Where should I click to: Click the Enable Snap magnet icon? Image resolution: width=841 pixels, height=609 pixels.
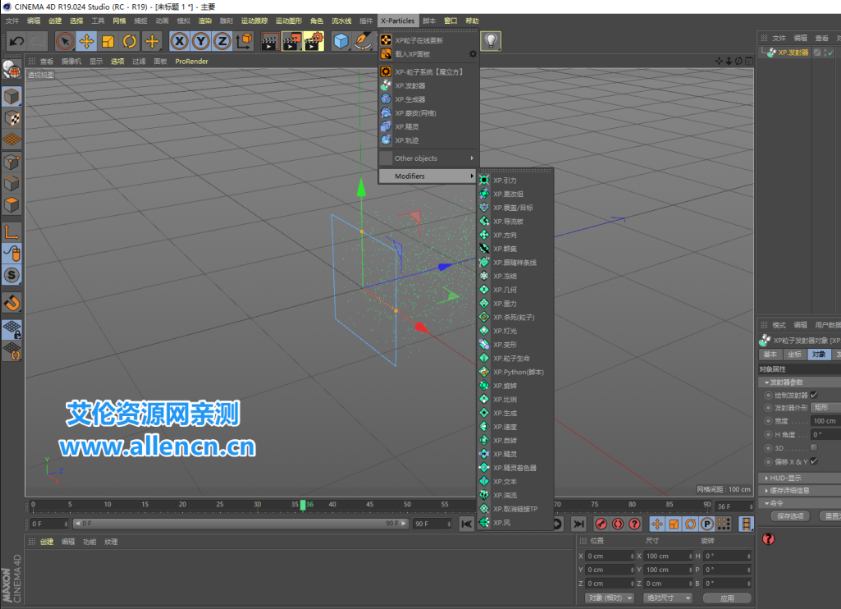(x=12, y=303)
